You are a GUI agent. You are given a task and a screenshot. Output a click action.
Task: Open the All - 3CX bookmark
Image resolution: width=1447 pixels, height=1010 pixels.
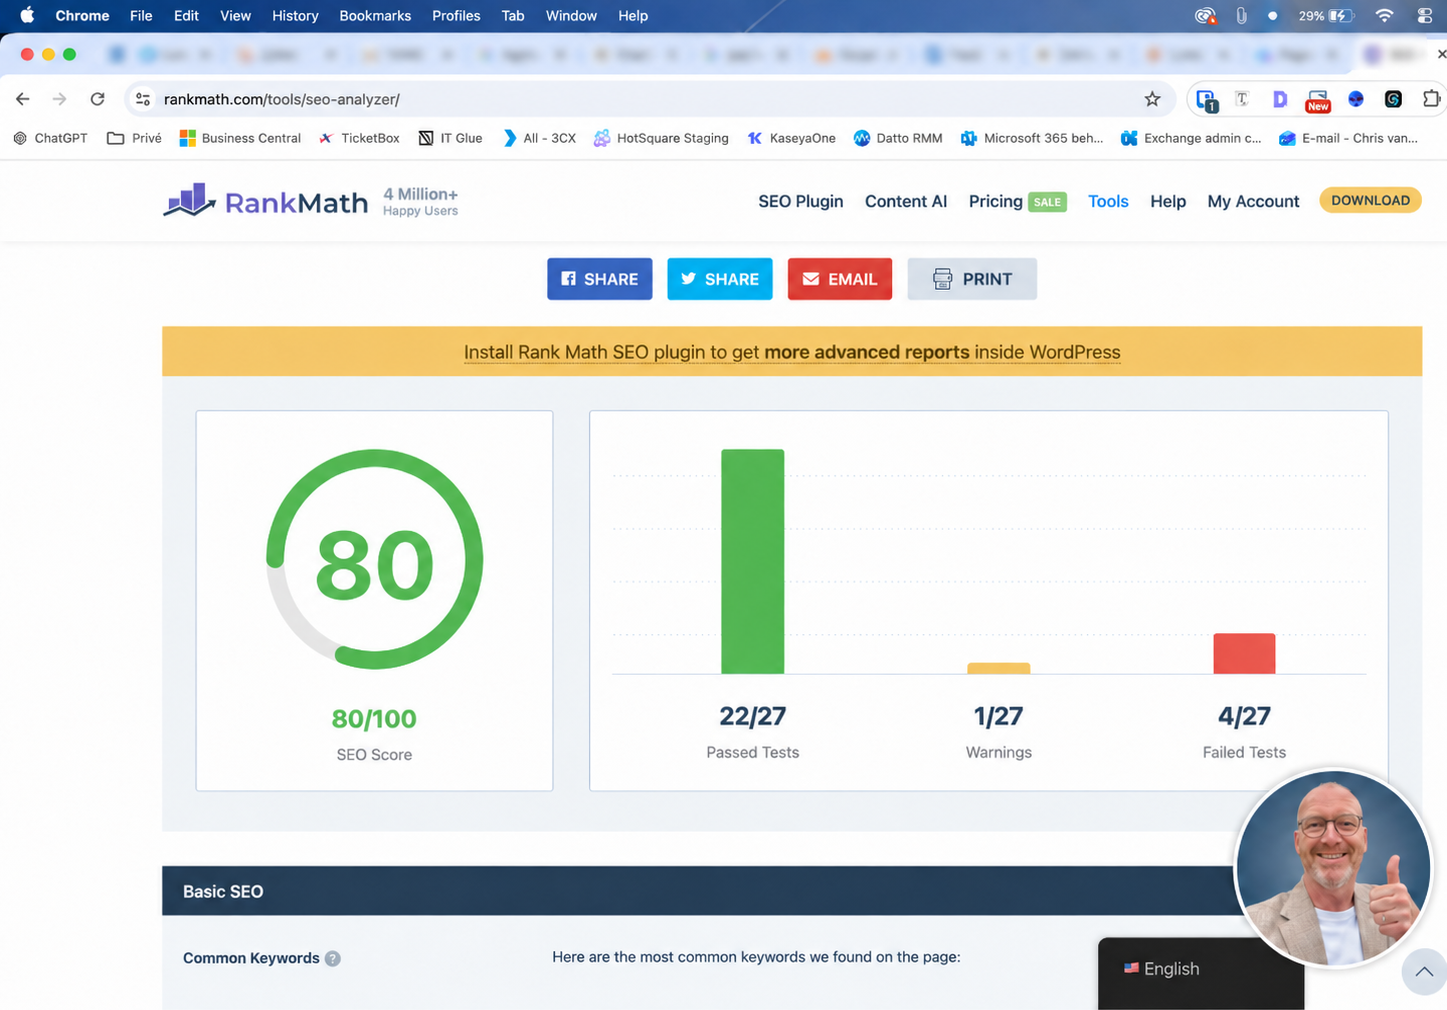[539, 138]
